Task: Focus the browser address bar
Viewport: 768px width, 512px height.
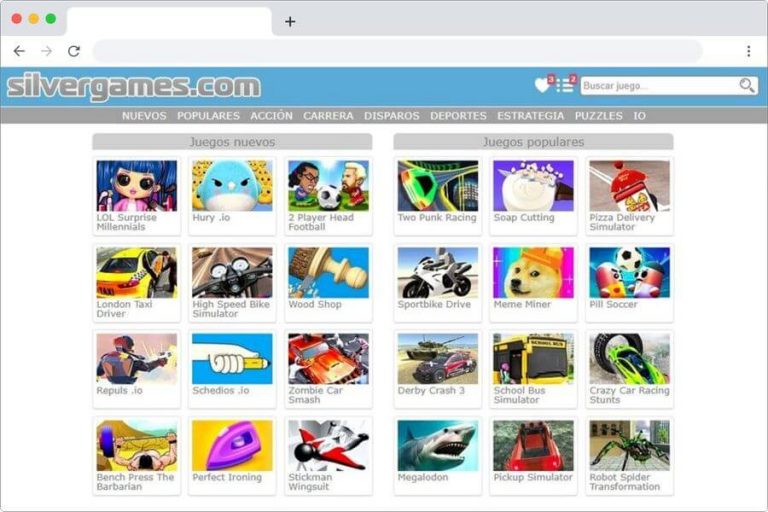Action: point(398,51)
